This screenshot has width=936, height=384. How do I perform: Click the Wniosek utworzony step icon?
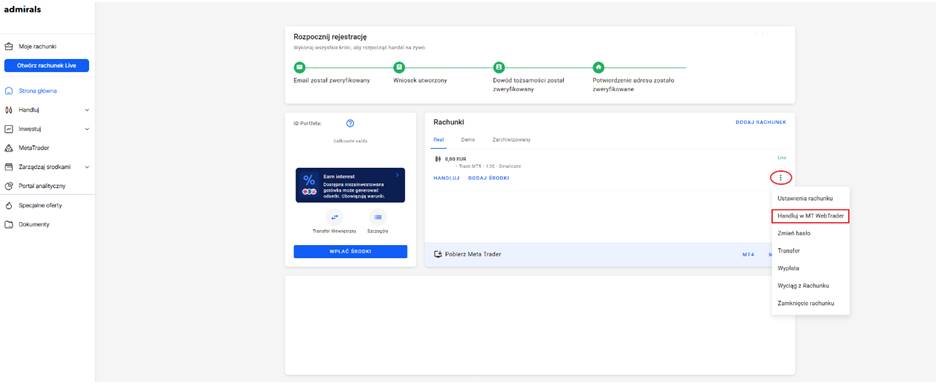[399, 67]
